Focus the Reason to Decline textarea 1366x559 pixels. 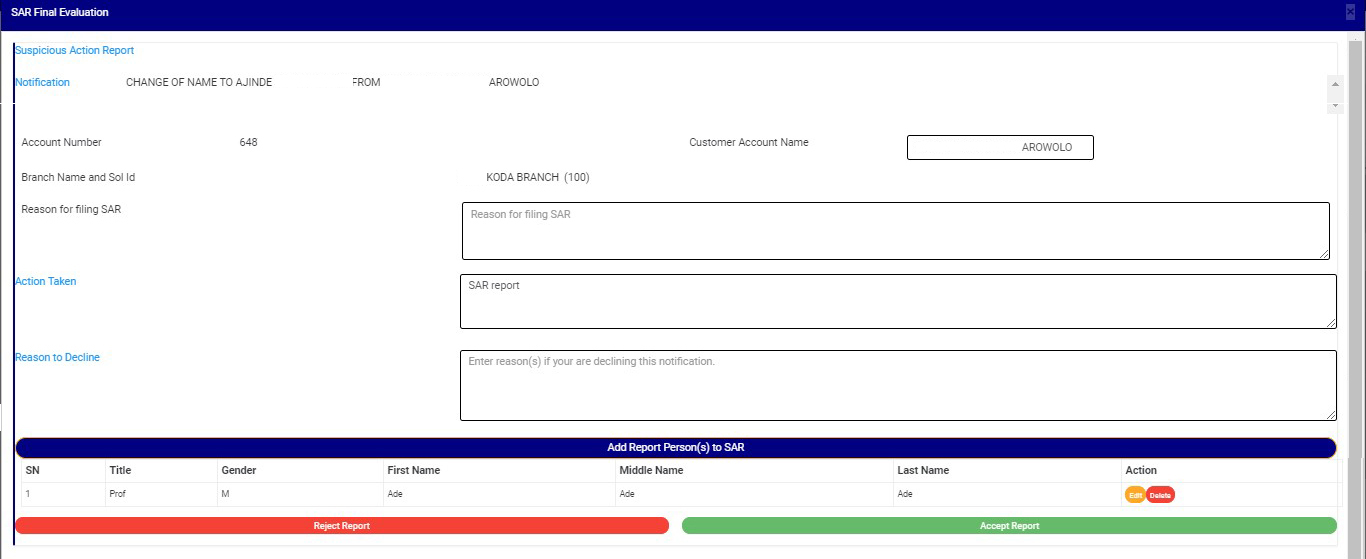click(x=897, y=385)
